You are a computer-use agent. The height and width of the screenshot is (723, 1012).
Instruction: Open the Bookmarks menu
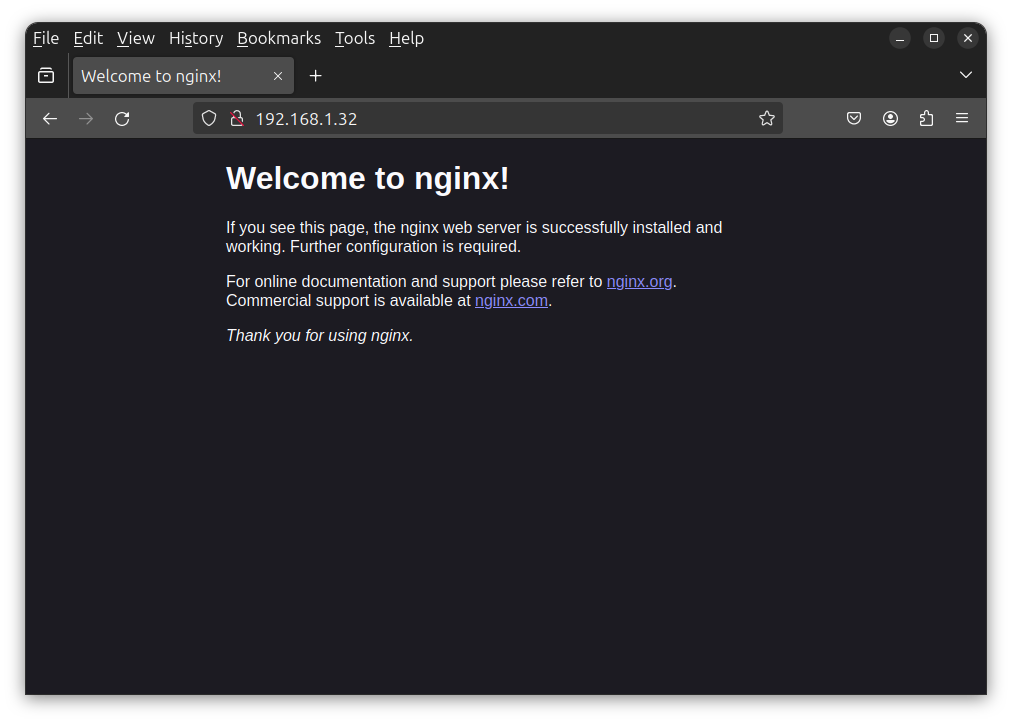click(279, 39)
